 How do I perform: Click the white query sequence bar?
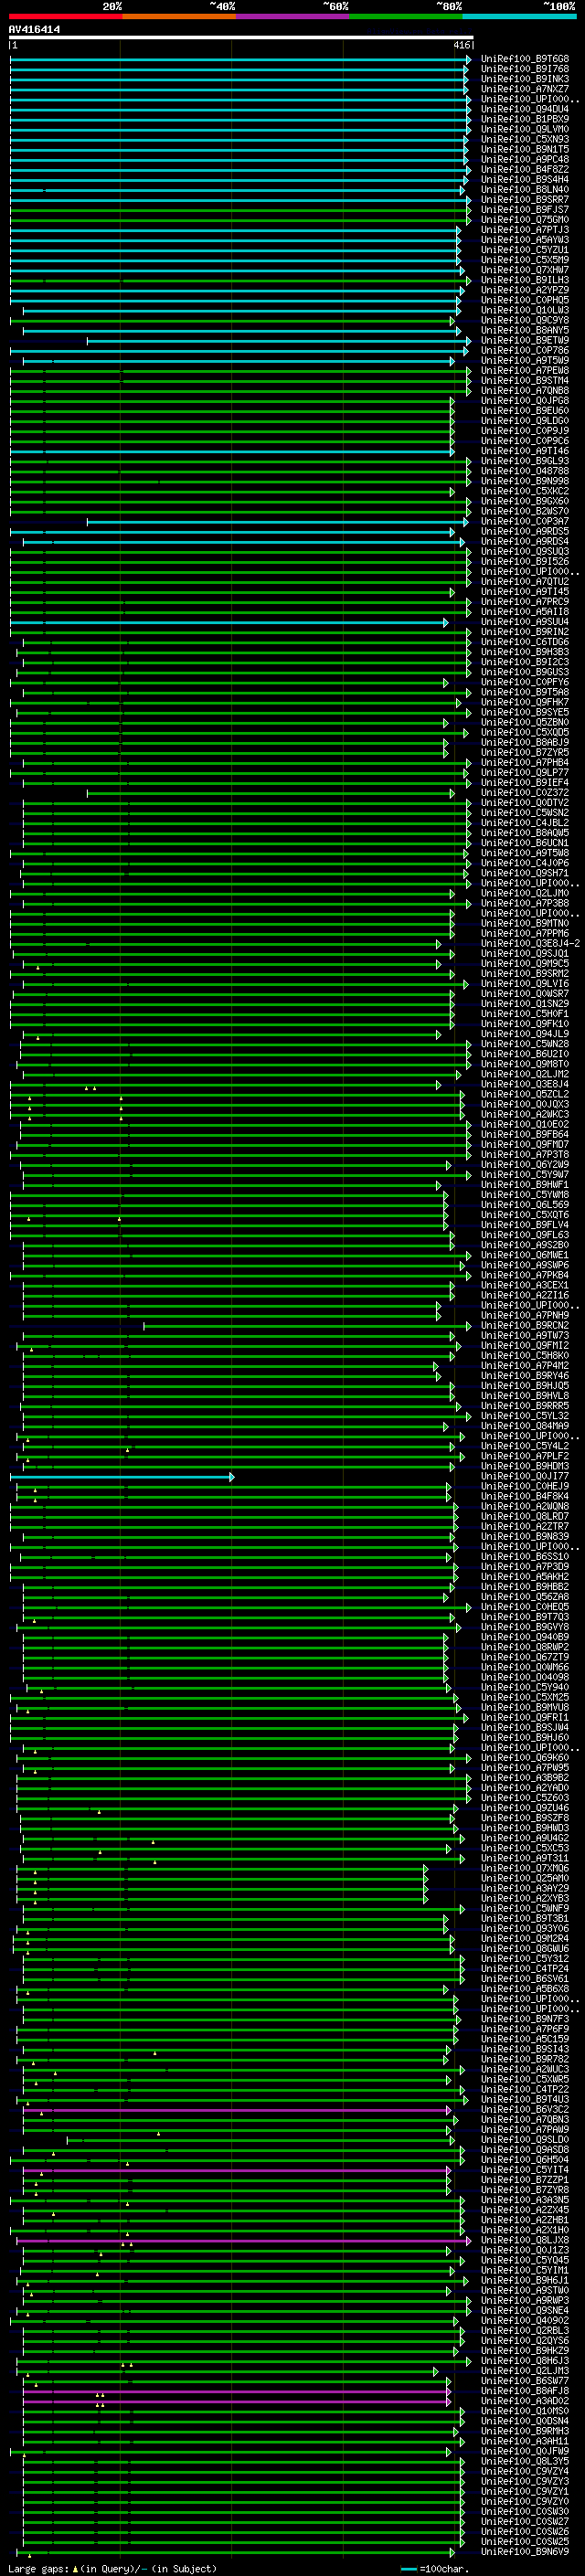[240, 38]
